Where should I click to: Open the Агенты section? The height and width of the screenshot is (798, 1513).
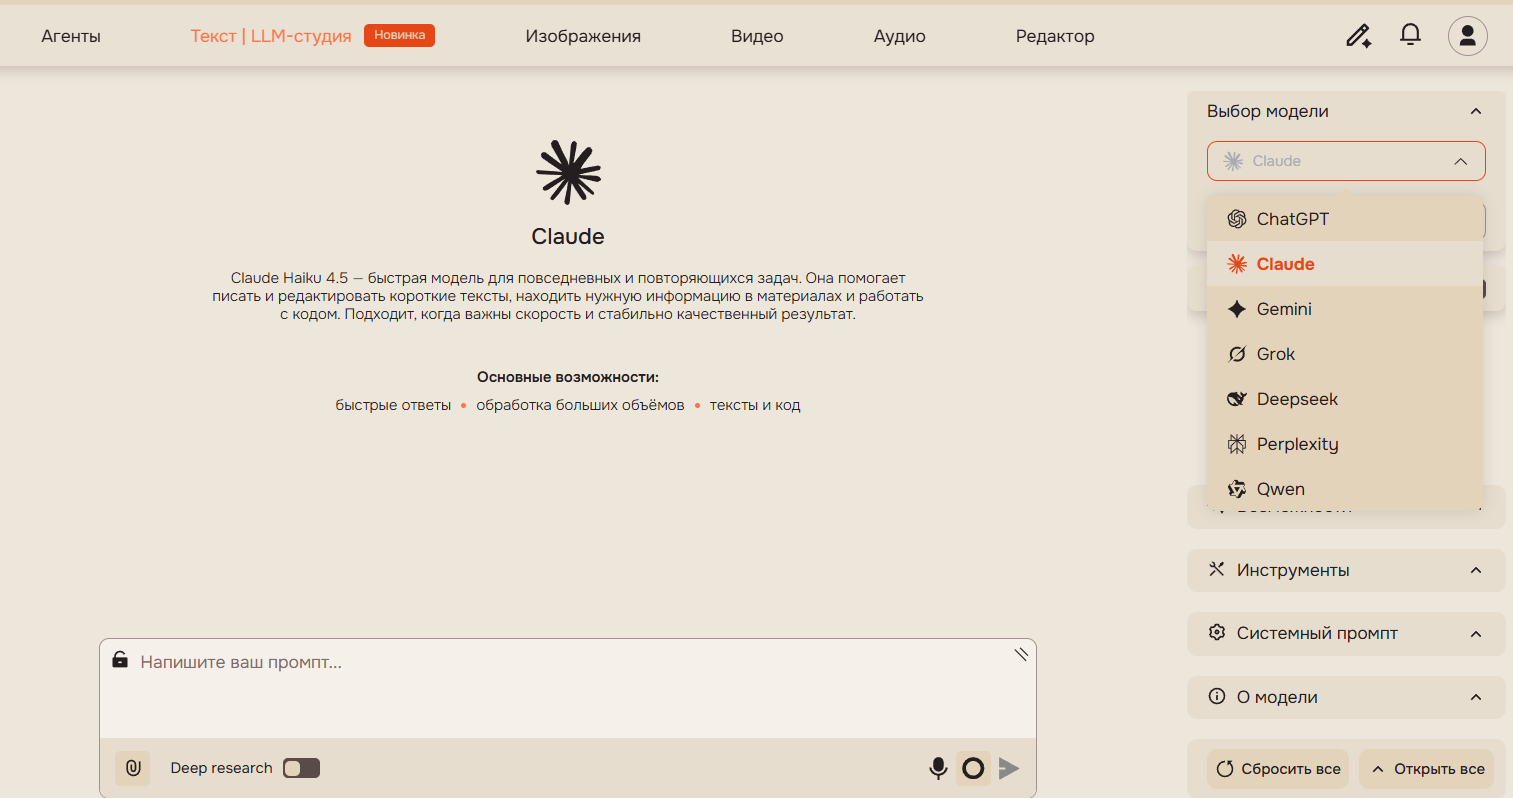point(71,36)
